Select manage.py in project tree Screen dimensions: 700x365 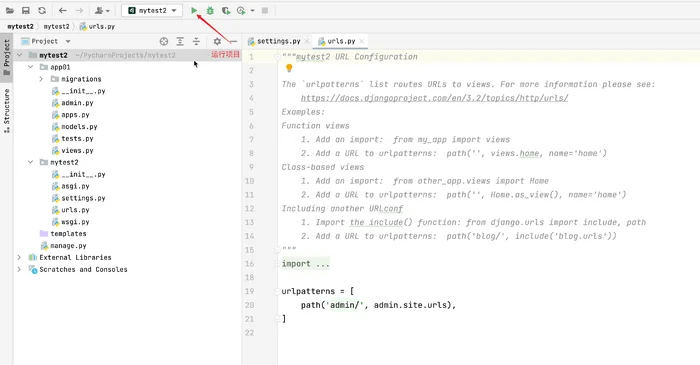tap(63, 245)
